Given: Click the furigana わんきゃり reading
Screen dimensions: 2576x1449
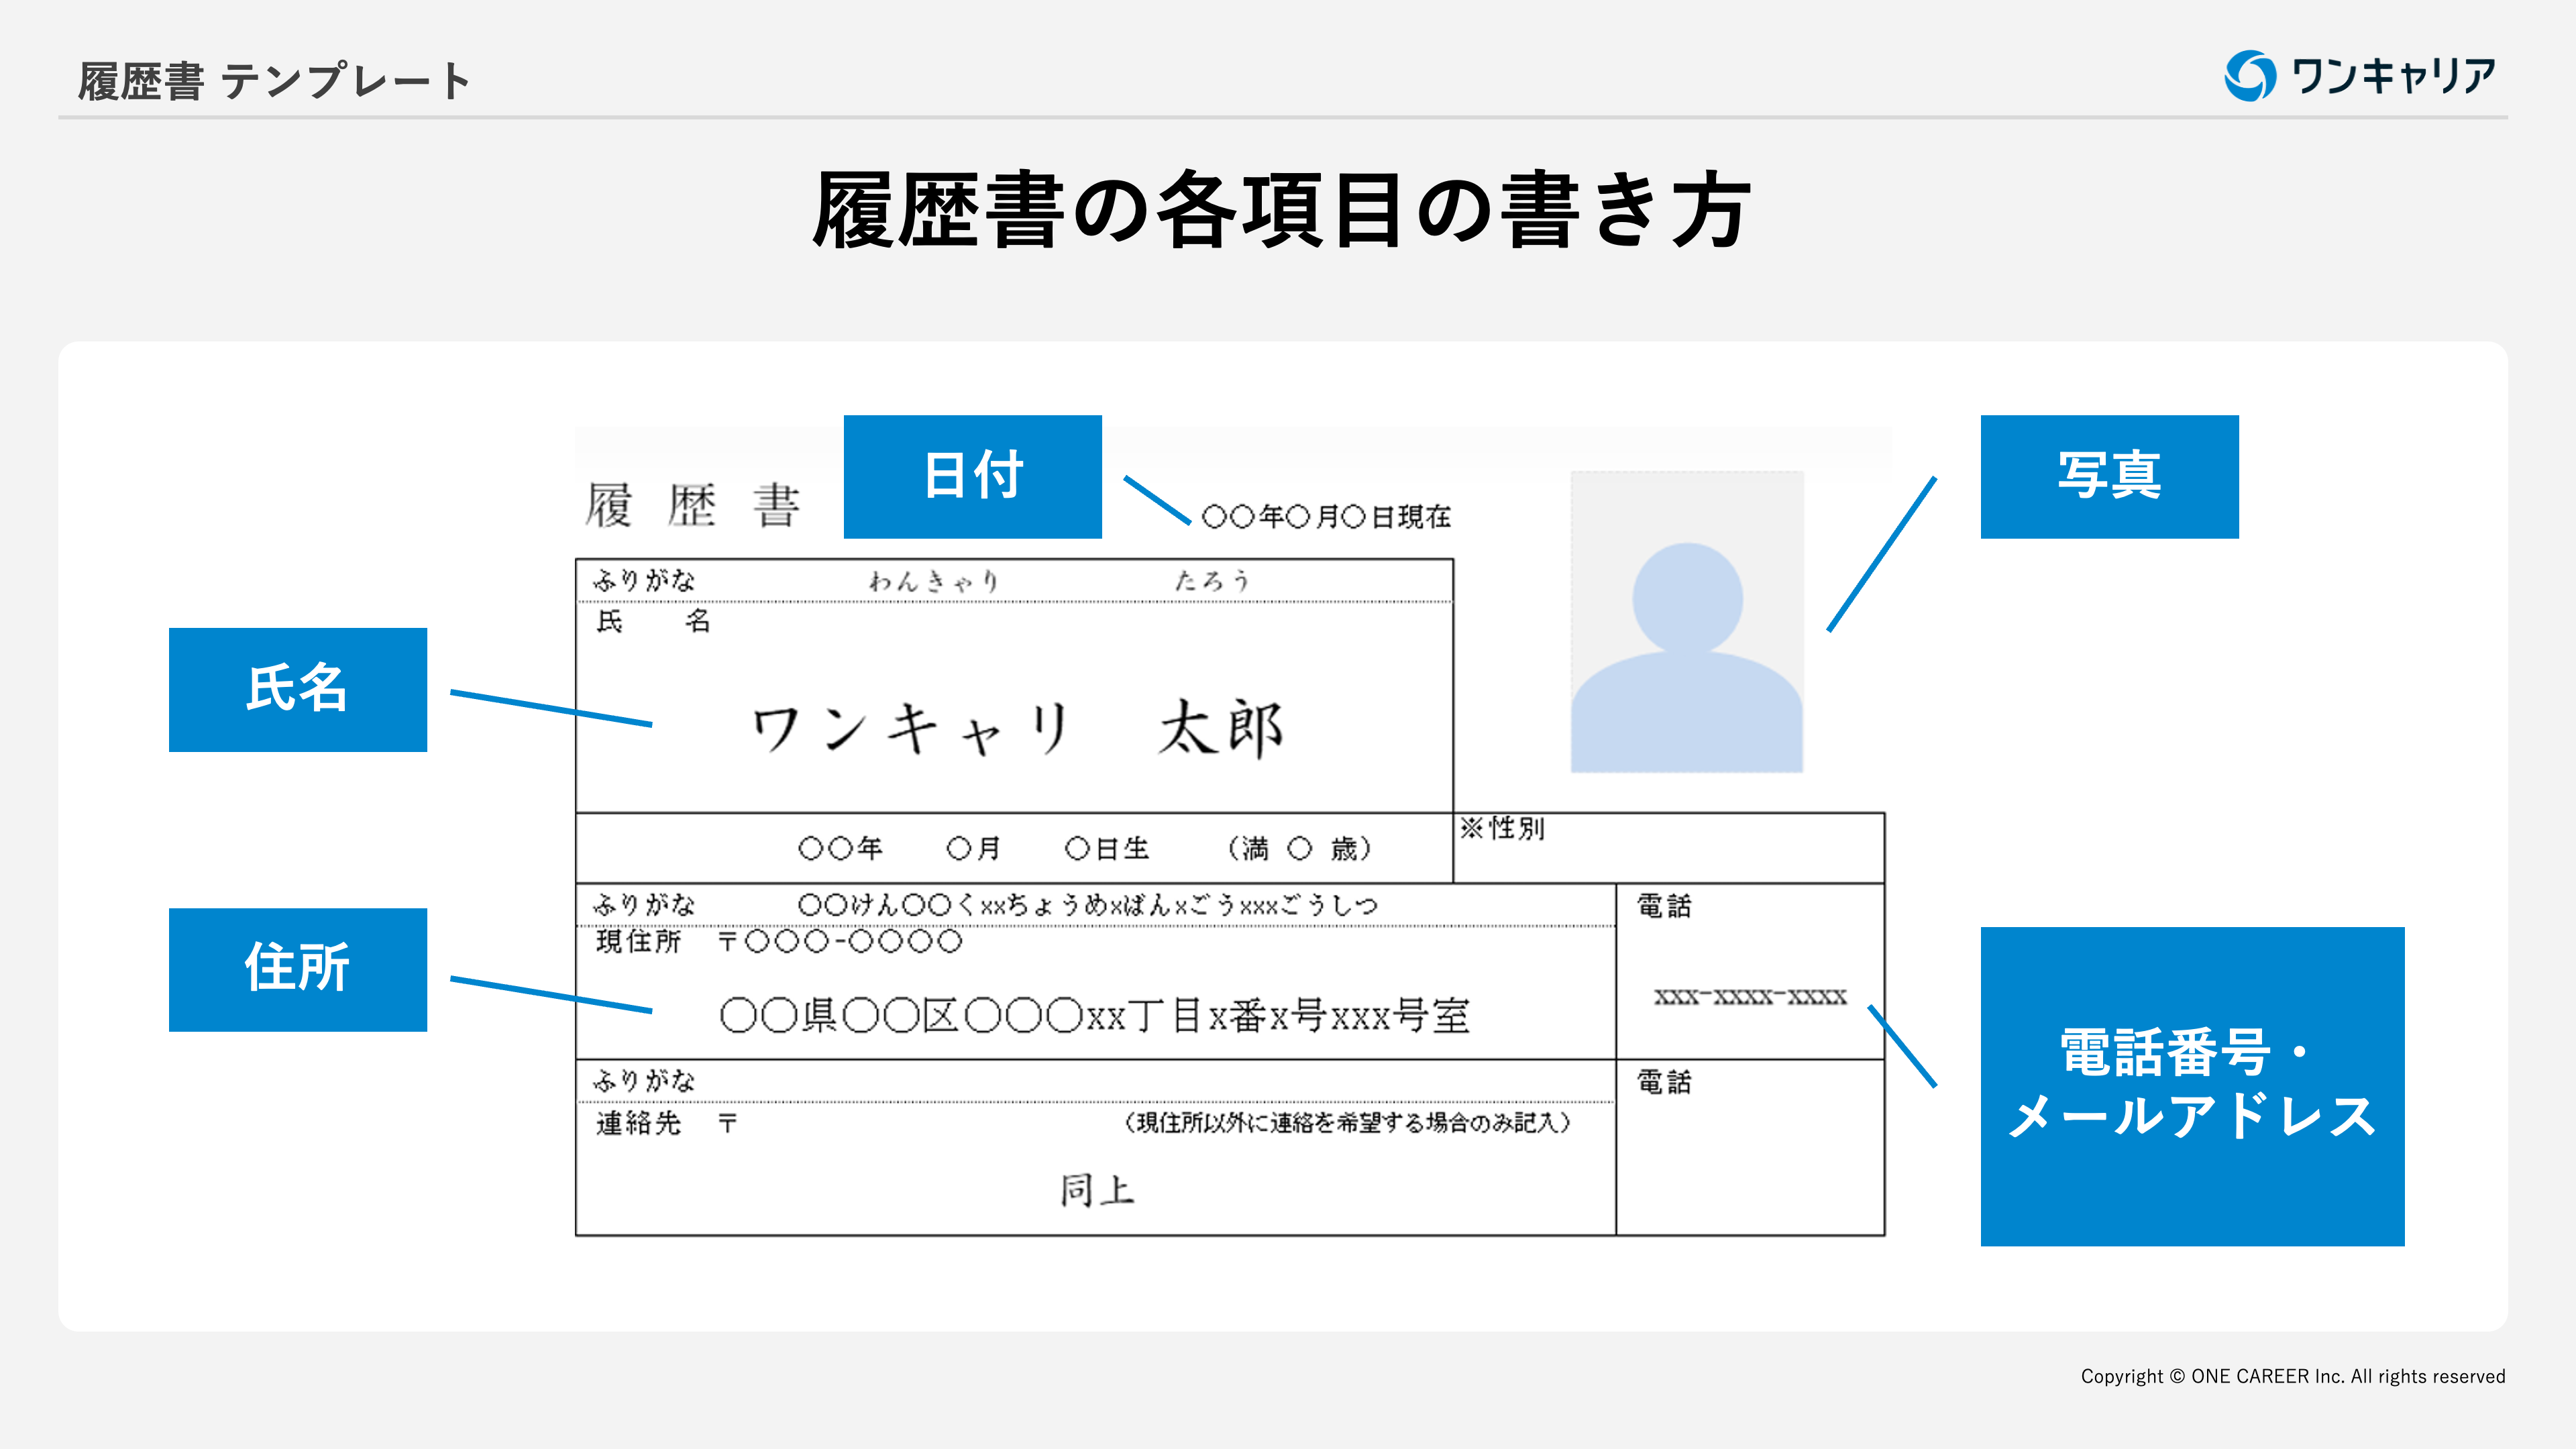Looking at the screenshot, I should [x=932, y=581].
